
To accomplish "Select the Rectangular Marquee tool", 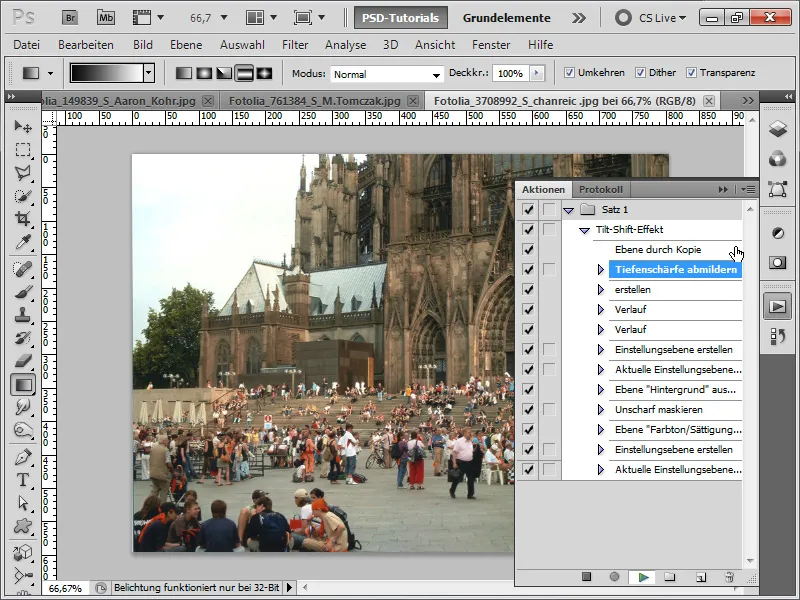I will pyautogui.click(x=22, y=149).
